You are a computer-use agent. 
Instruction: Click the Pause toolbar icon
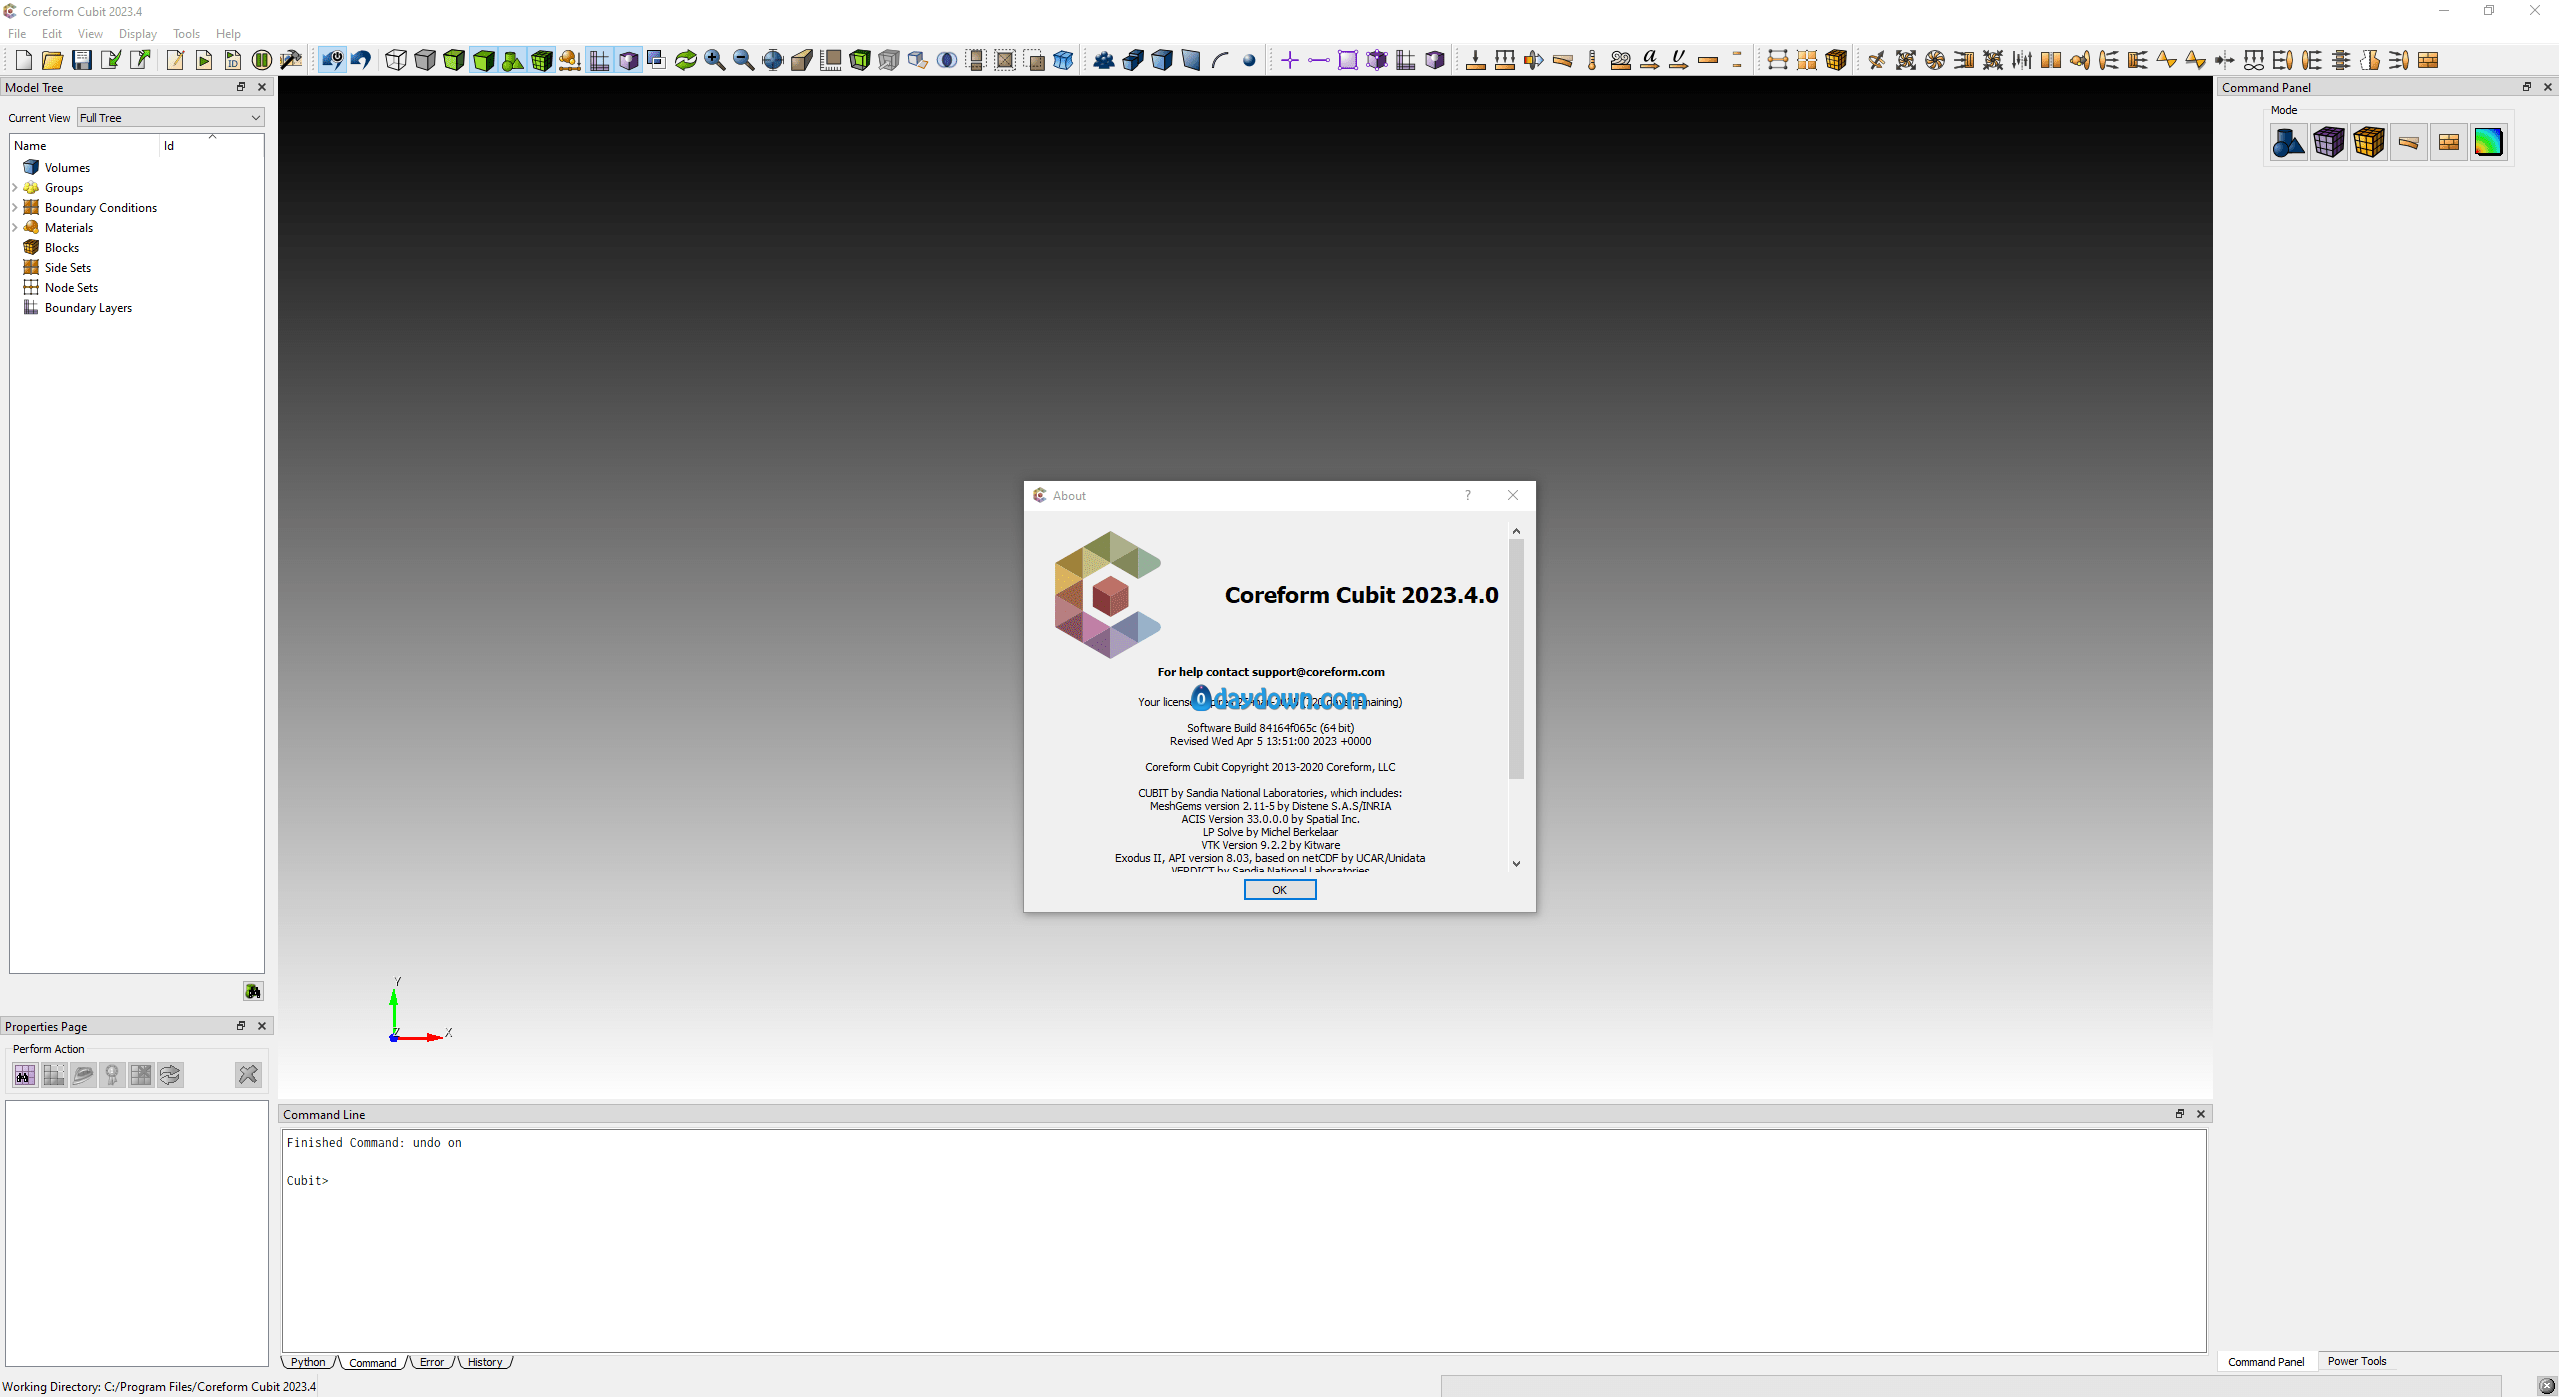point(262,60)
